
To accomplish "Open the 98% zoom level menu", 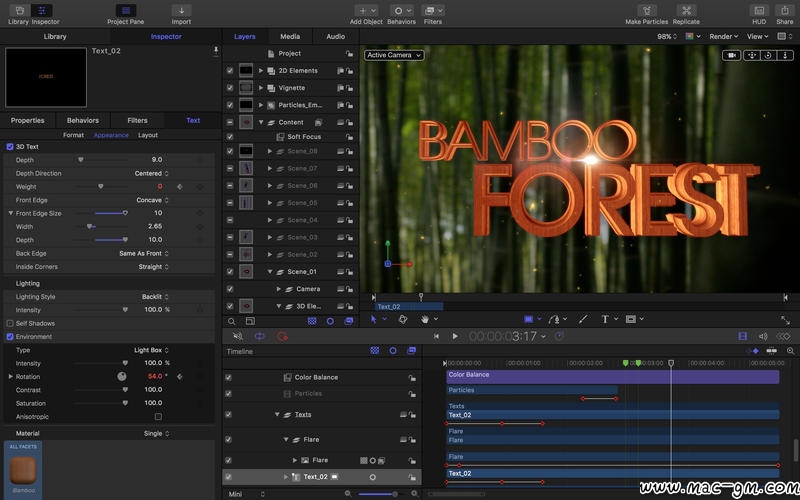I will click(x=667, y=36).
